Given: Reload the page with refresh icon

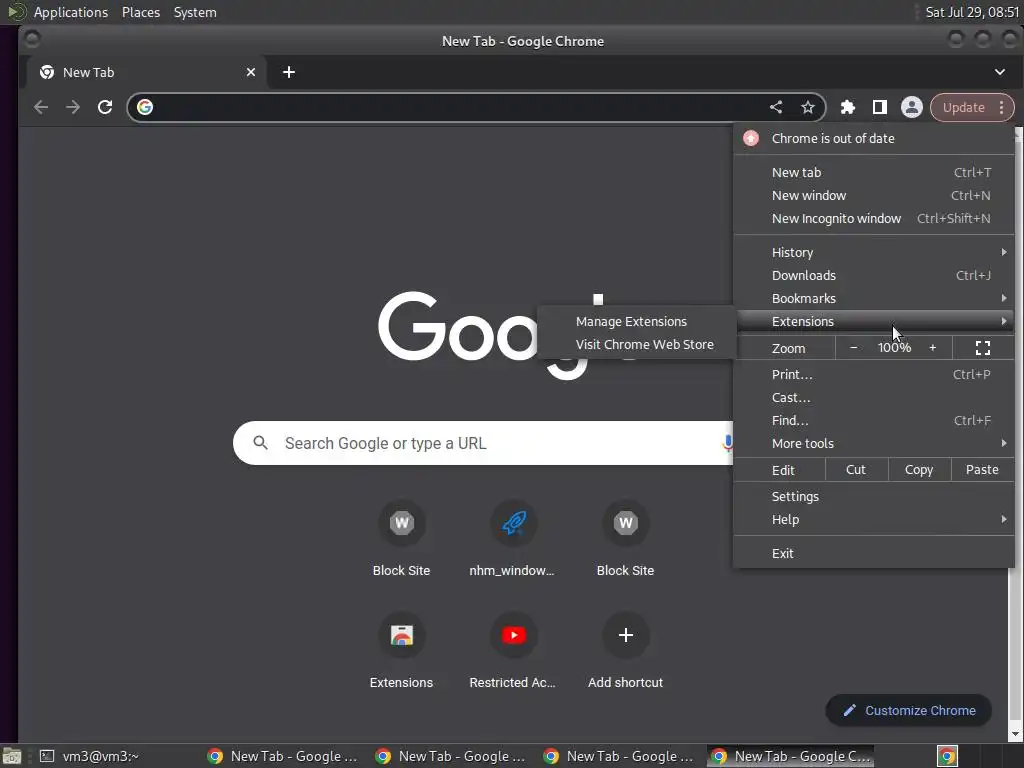Looking at the screenshot, I should 104,107.
